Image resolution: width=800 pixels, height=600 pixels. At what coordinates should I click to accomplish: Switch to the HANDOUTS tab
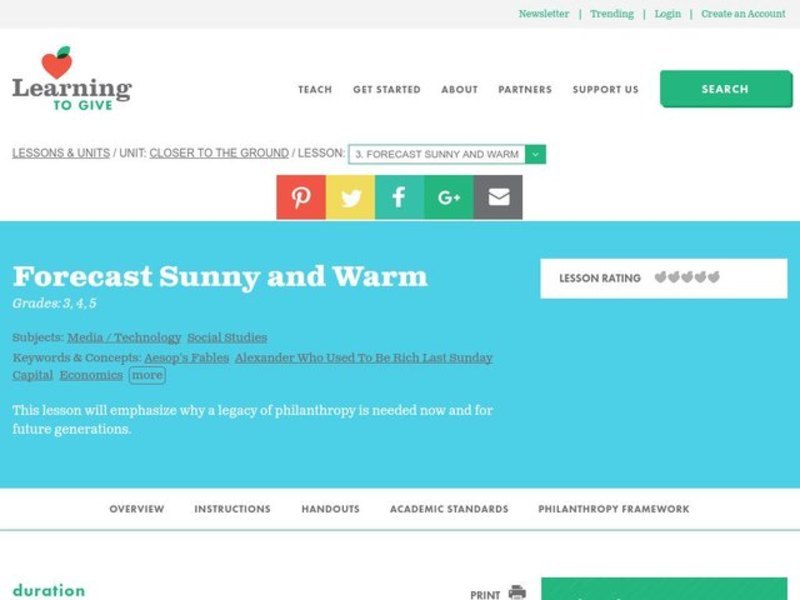tap(330, 508)
